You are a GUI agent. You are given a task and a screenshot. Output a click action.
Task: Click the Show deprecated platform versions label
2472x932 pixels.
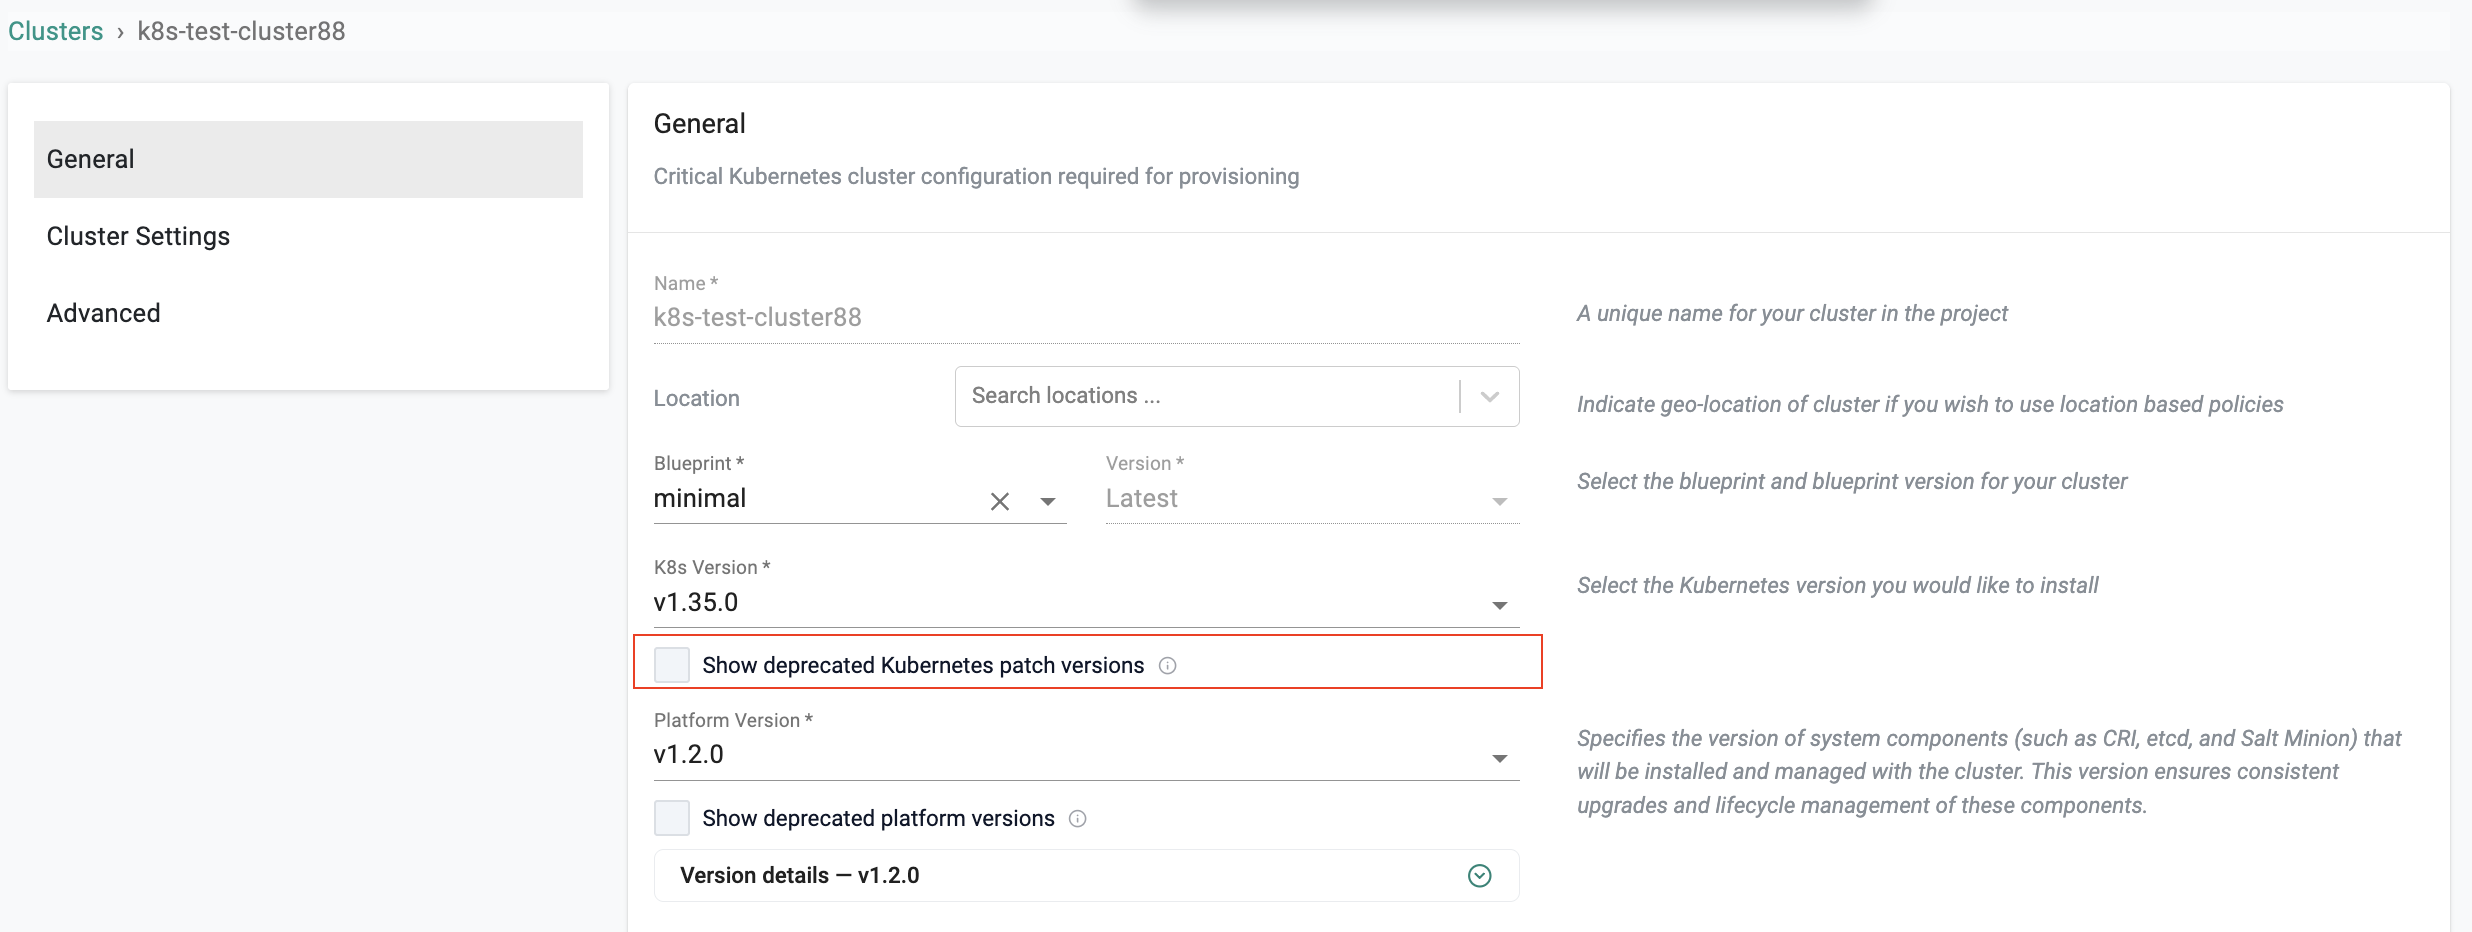(x=878, y=819)
